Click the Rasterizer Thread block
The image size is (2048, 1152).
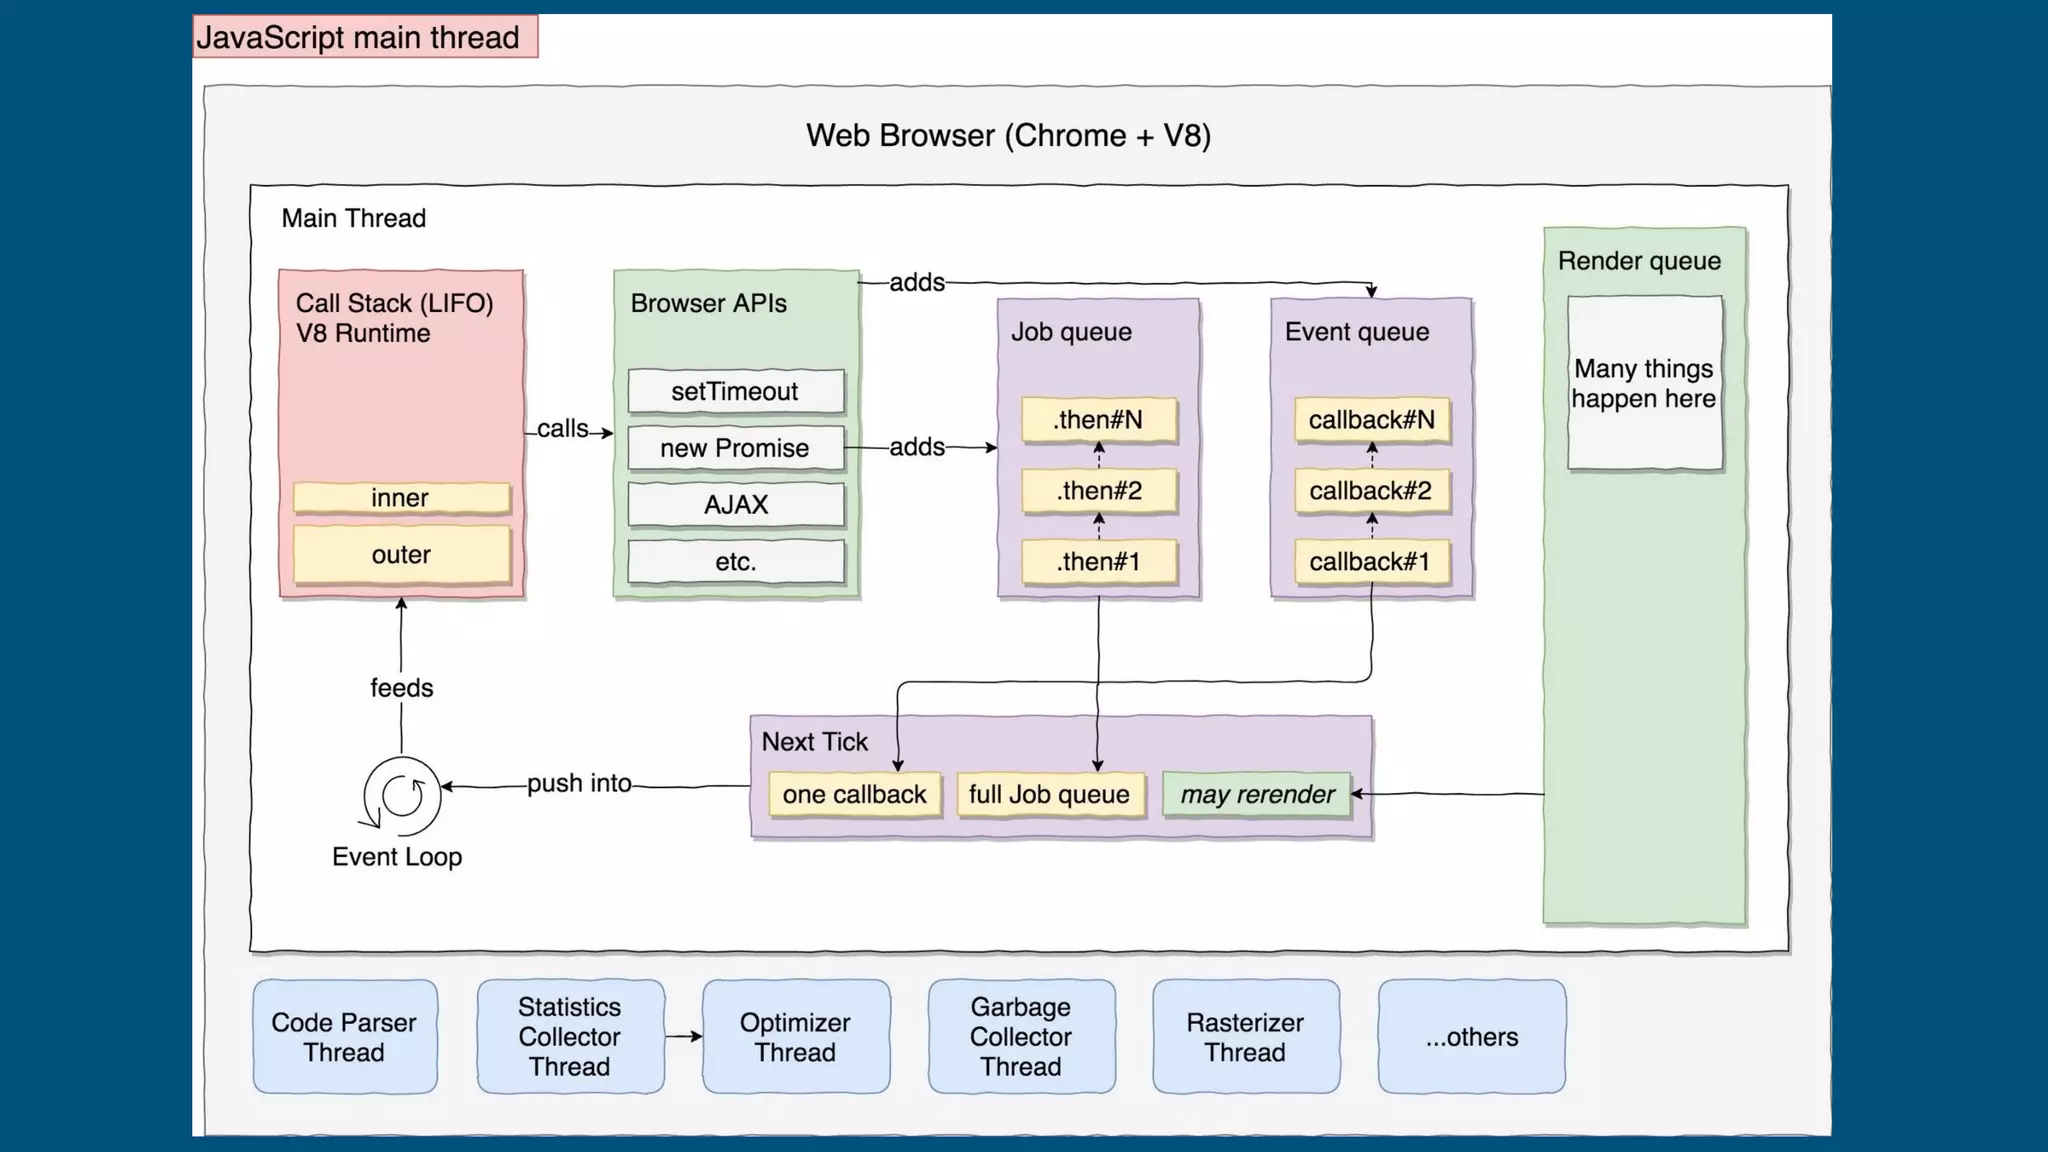click(x=1245, y=1037)
